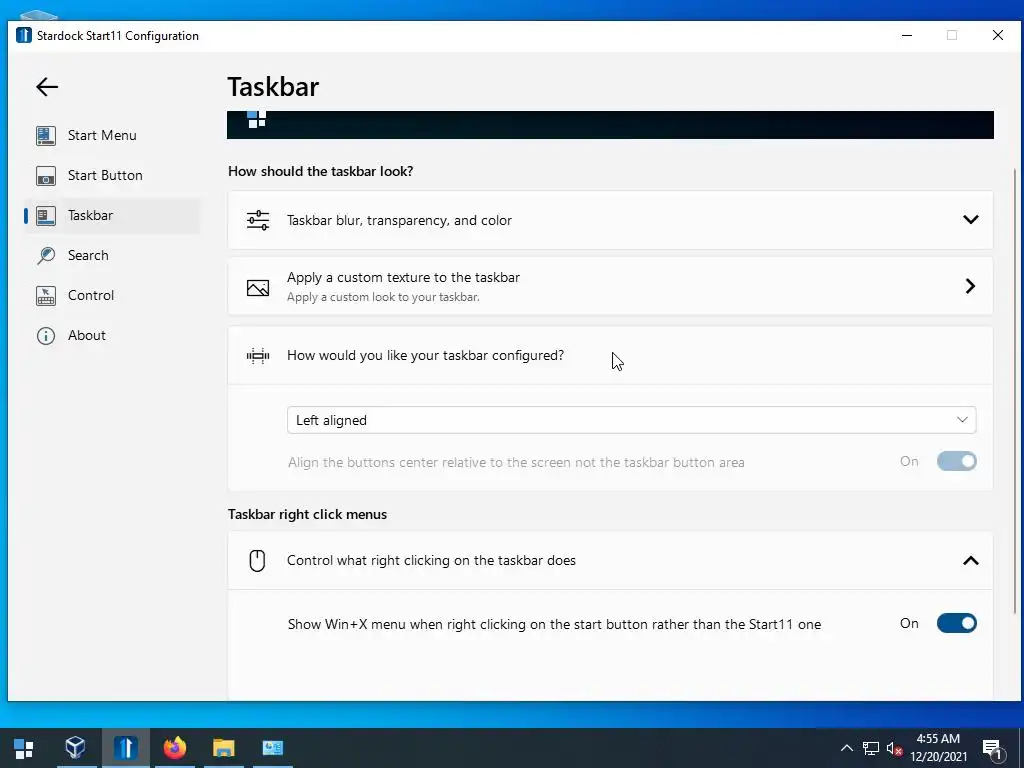
Task: Click the Taskbar page title
Action: 273,86
